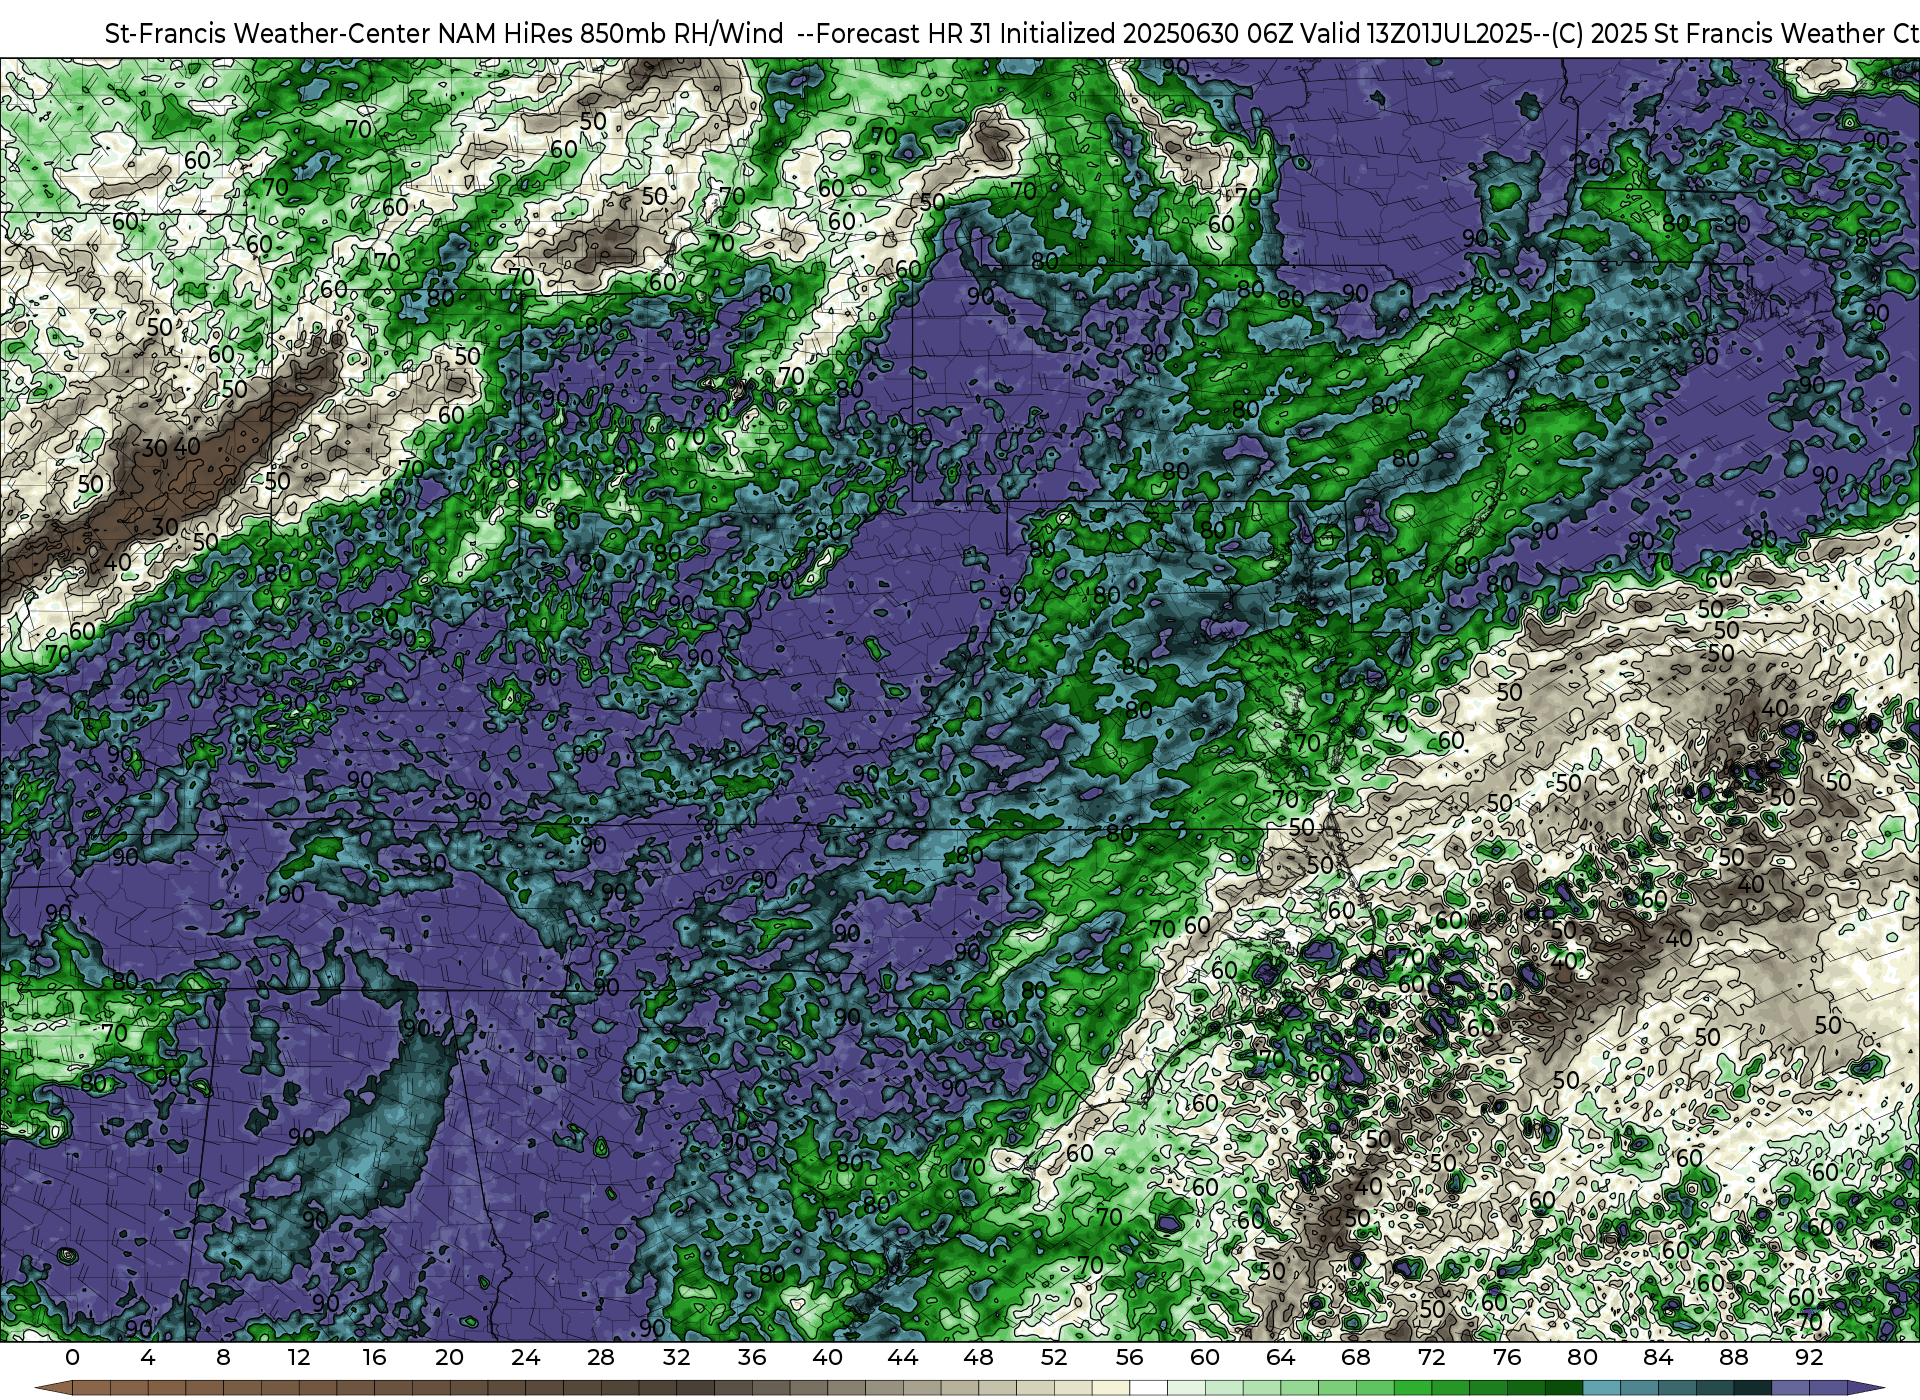Click the colorbar label '20'
Screen dimensions: 1920x1400
450,1358
